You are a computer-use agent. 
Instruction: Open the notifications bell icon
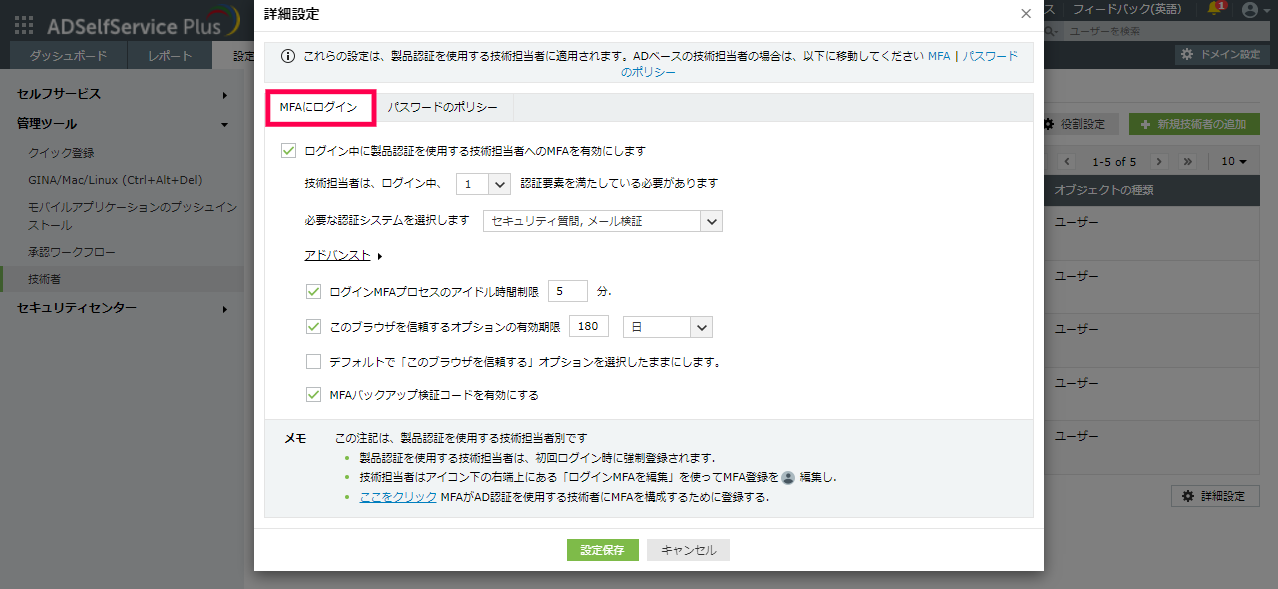pyautogui.click(x=1215, y=9)
